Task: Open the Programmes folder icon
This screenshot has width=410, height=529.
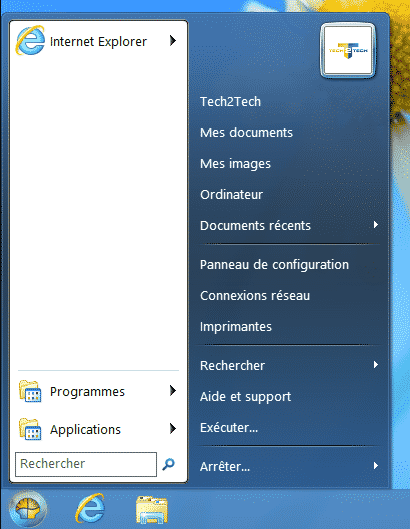Action: pos(30,391)
